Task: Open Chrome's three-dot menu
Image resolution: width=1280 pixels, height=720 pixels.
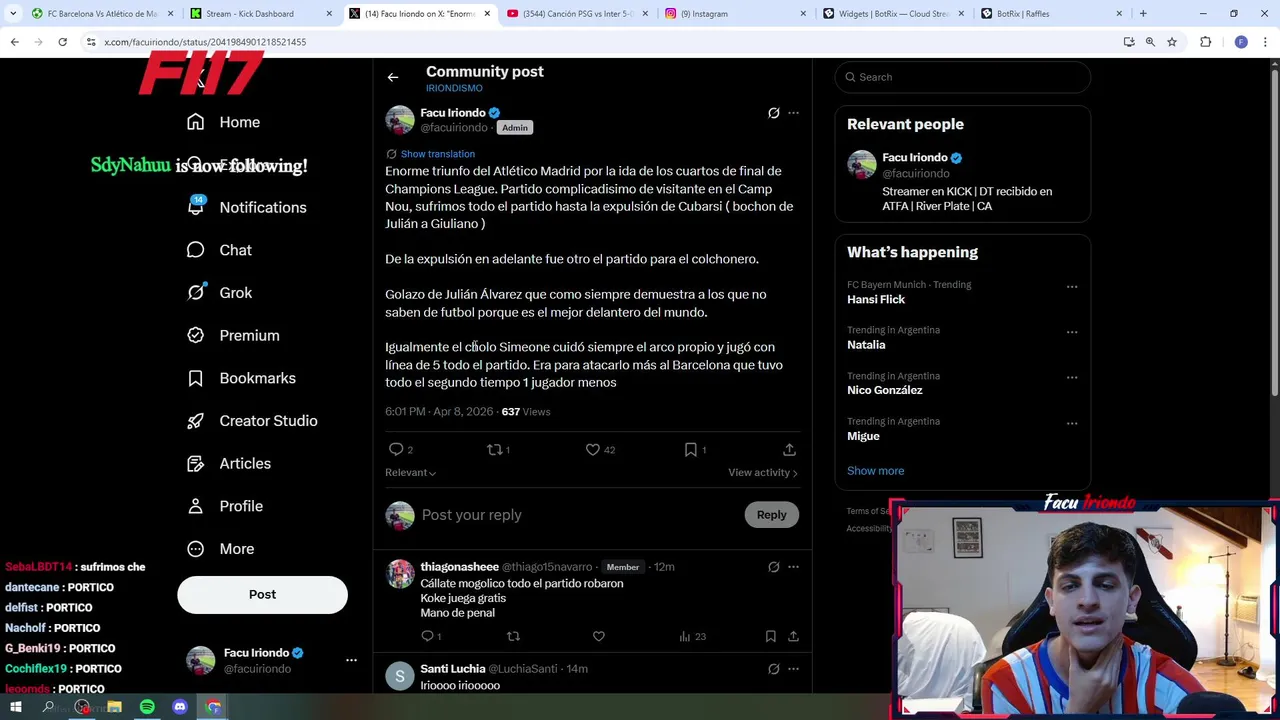Action: pos(1265,42)
